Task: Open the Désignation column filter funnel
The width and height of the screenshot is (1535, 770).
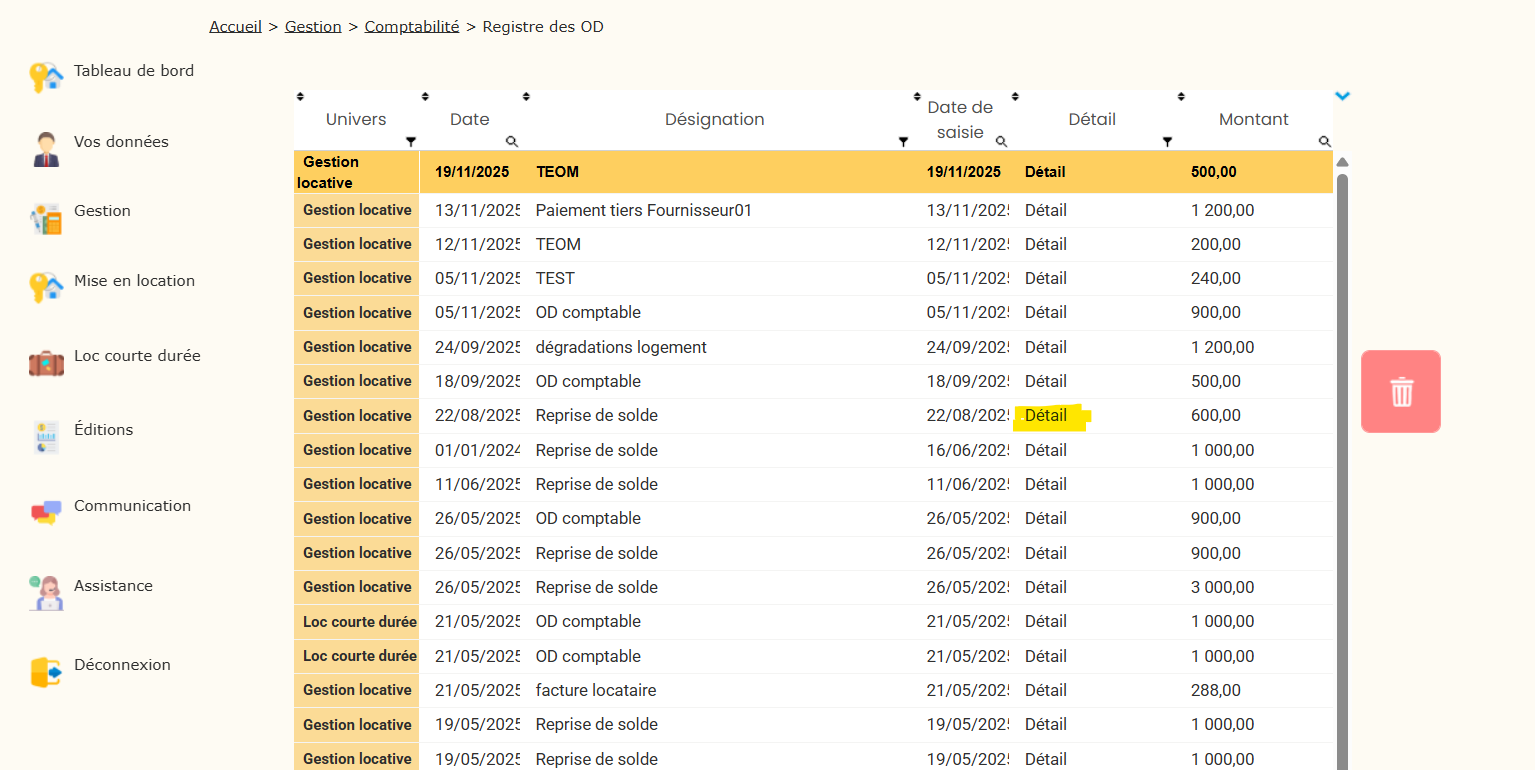Action: pos(903,142)
